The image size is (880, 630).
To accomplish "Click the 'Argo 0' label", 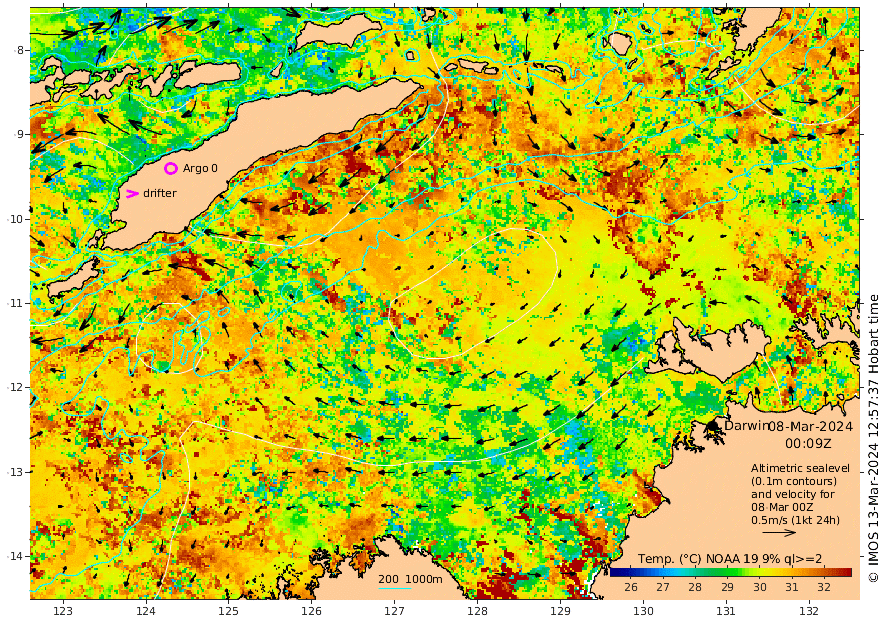I will (x=200, y=168).
